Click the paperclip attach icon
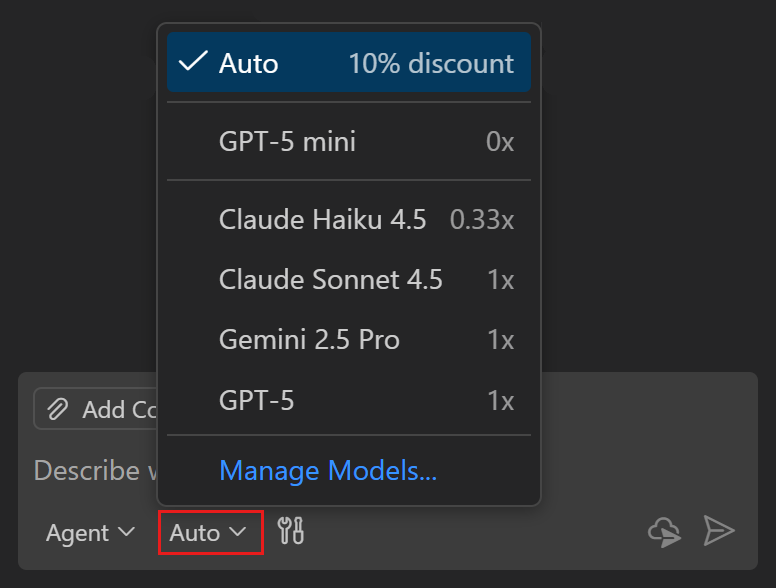This screenshot has width=776, height=588. (x=58, y=409)
